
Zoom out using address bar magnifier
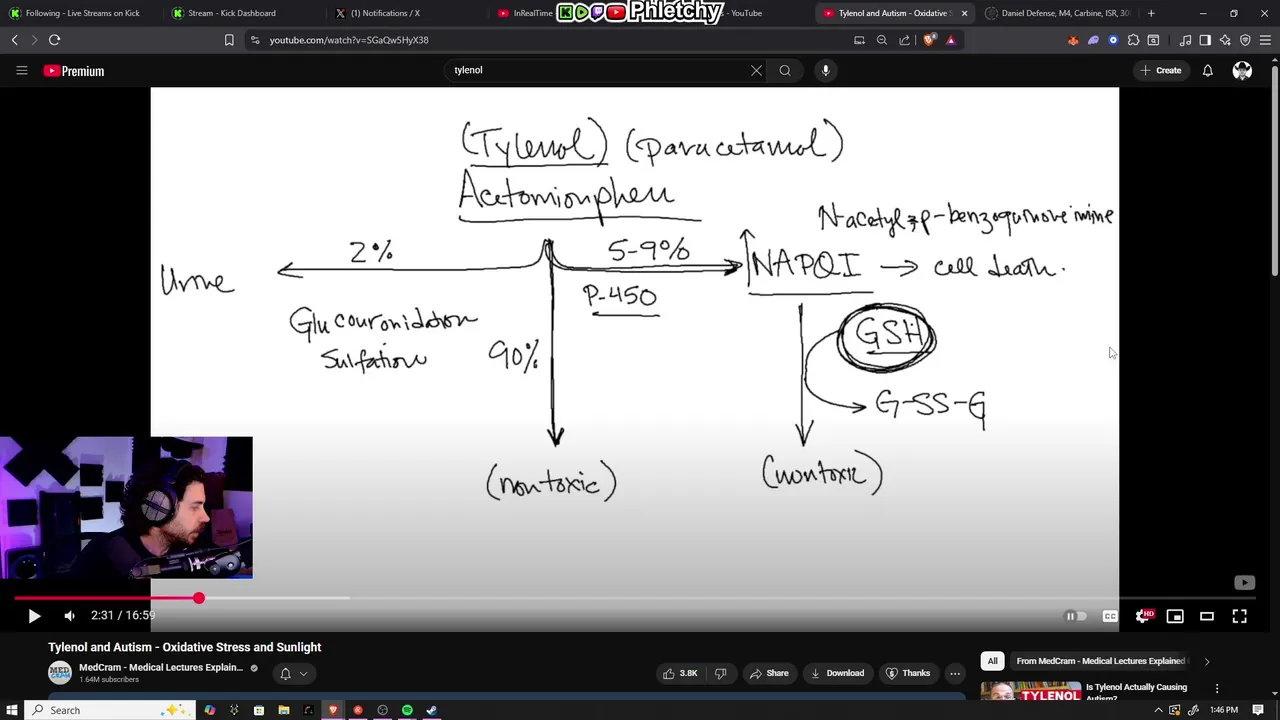[882, 40]
